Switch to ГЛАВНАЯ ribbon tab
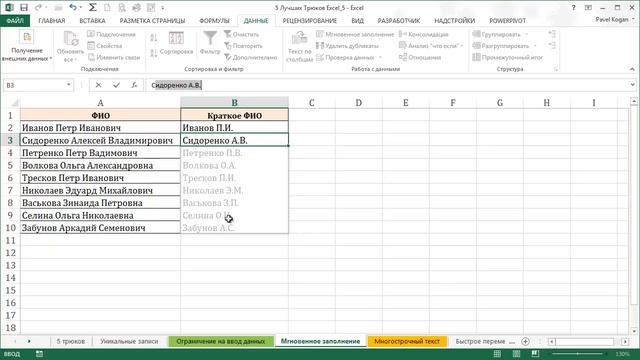This screenshot has width=640, height=360. pos(52,20)
